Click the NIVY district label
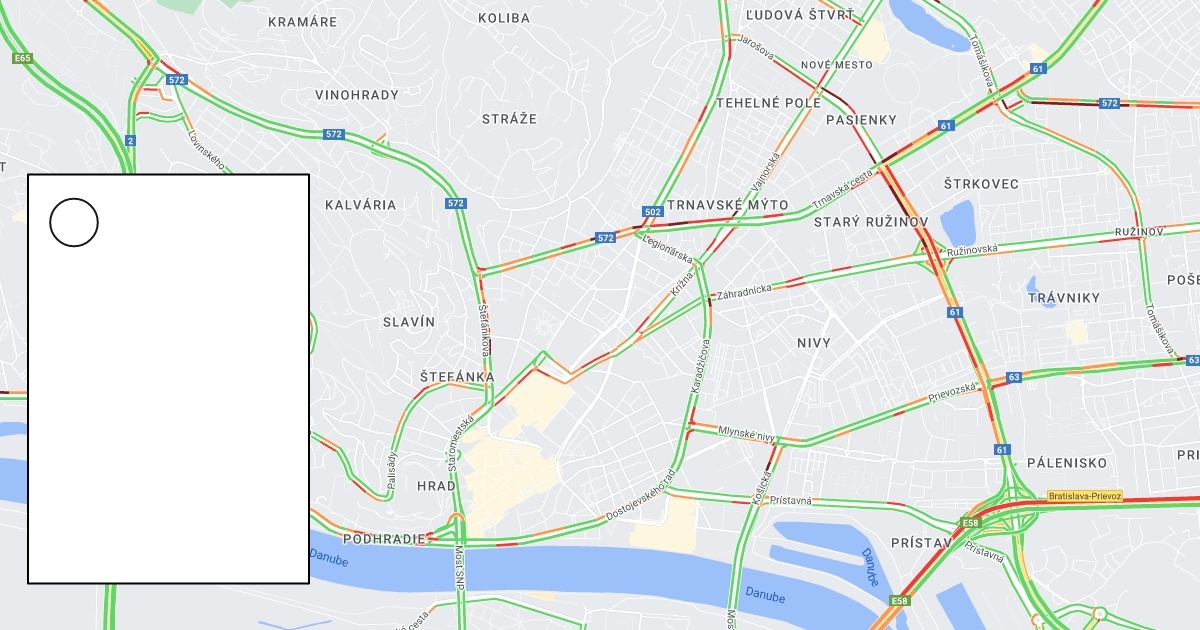Screen dimensions: 1200x630 (814, 343)
